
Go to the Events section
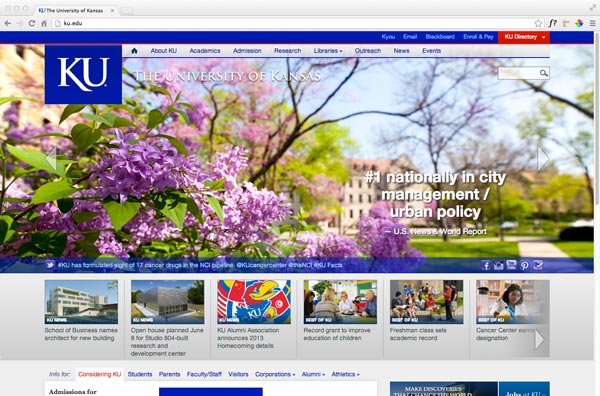click(432, 51)
